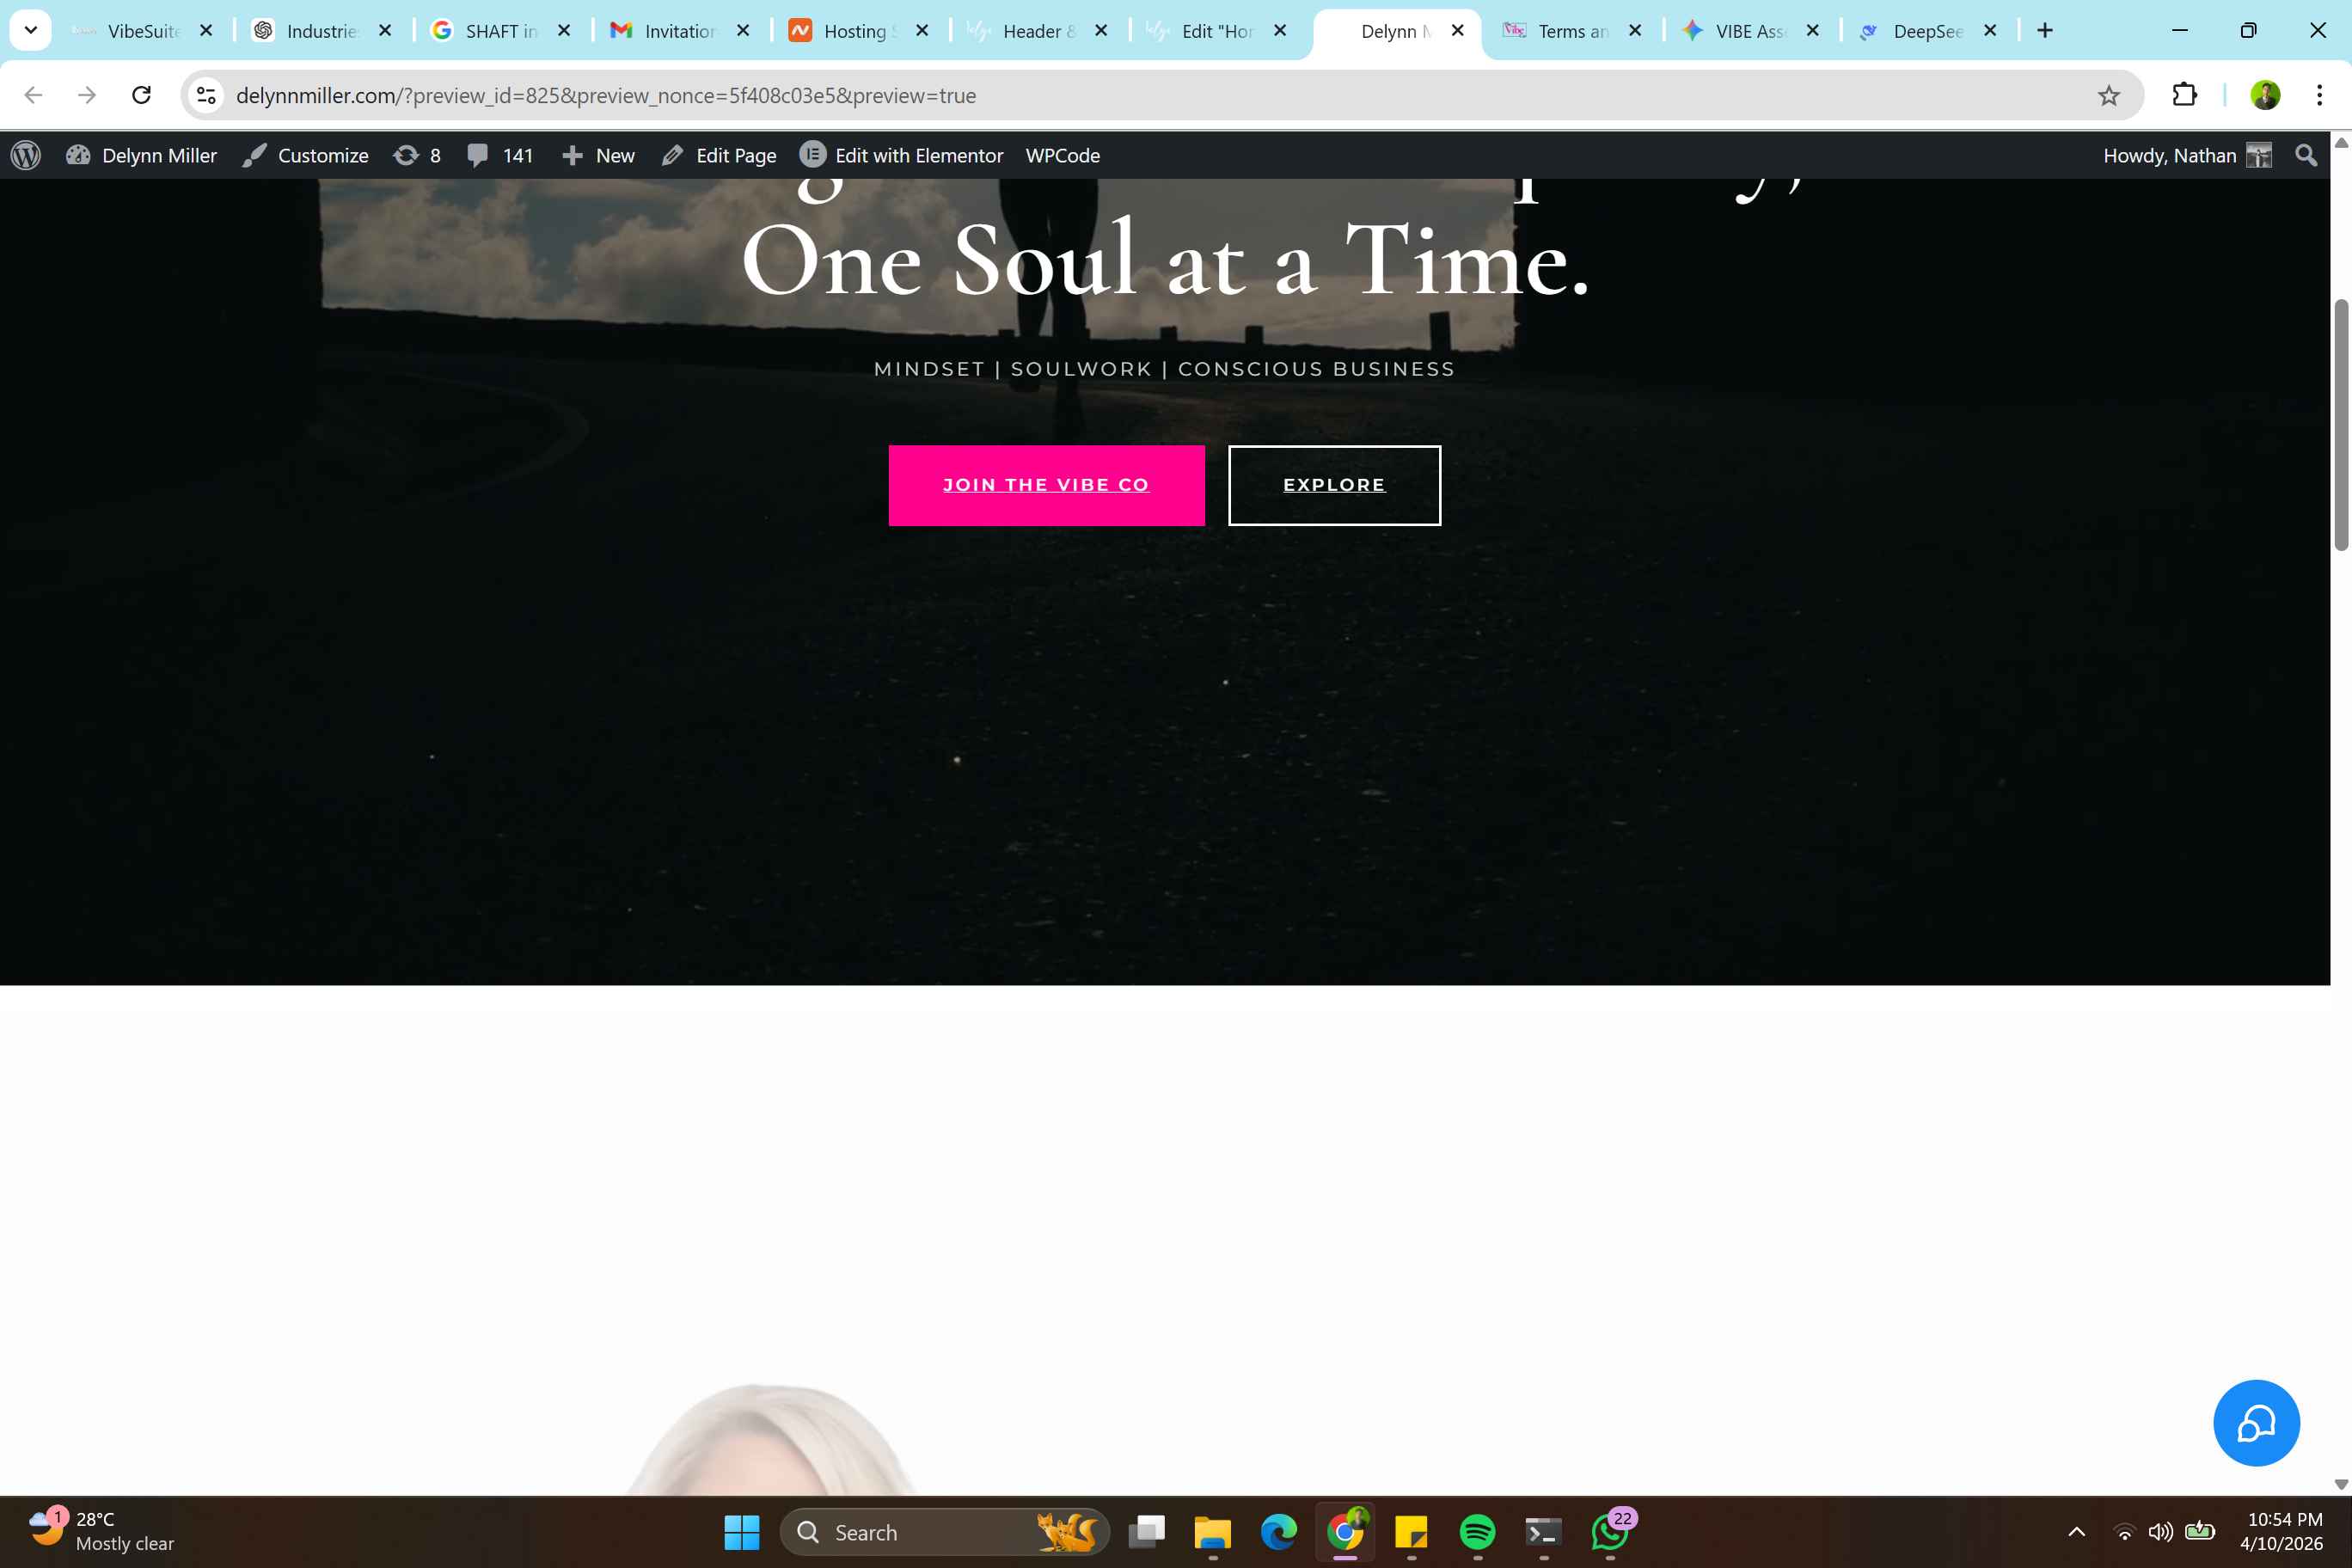The image size is (2352, 1568).
Task: Open a new browser tab
Action: click(x=2045, y=31)
